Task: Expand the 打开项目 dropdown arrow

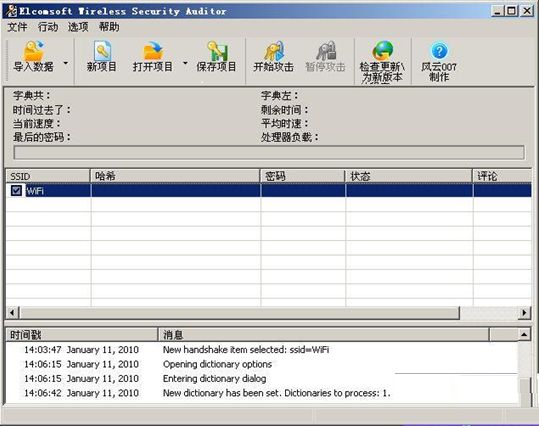Action: pyautogui.click(x=185, y=63)
